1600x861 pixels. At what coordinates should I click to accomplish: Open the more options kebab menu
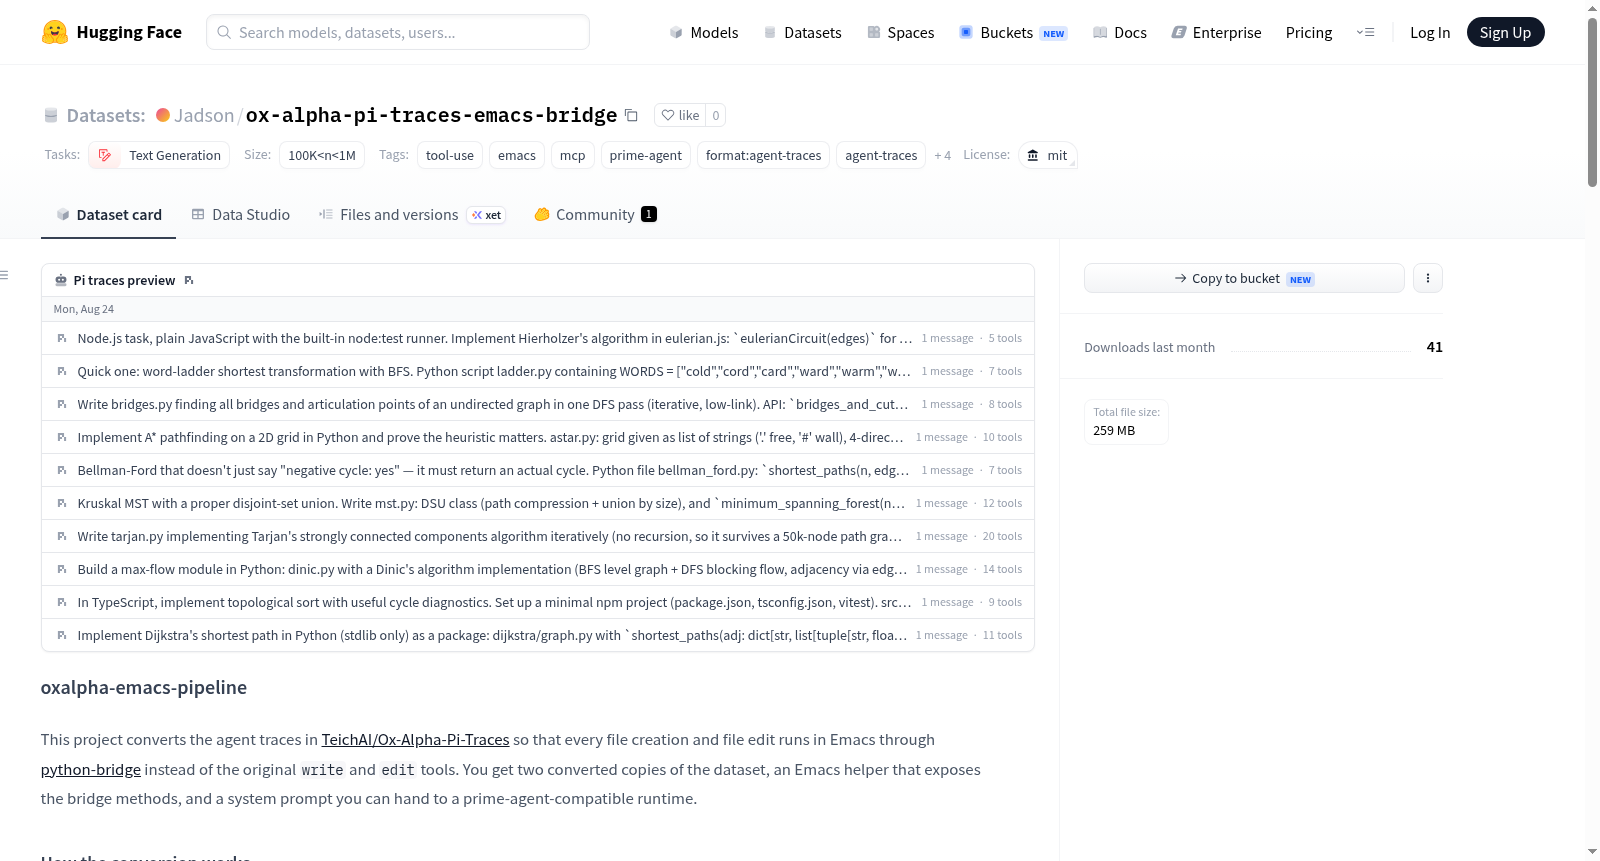coord(1428,278)
